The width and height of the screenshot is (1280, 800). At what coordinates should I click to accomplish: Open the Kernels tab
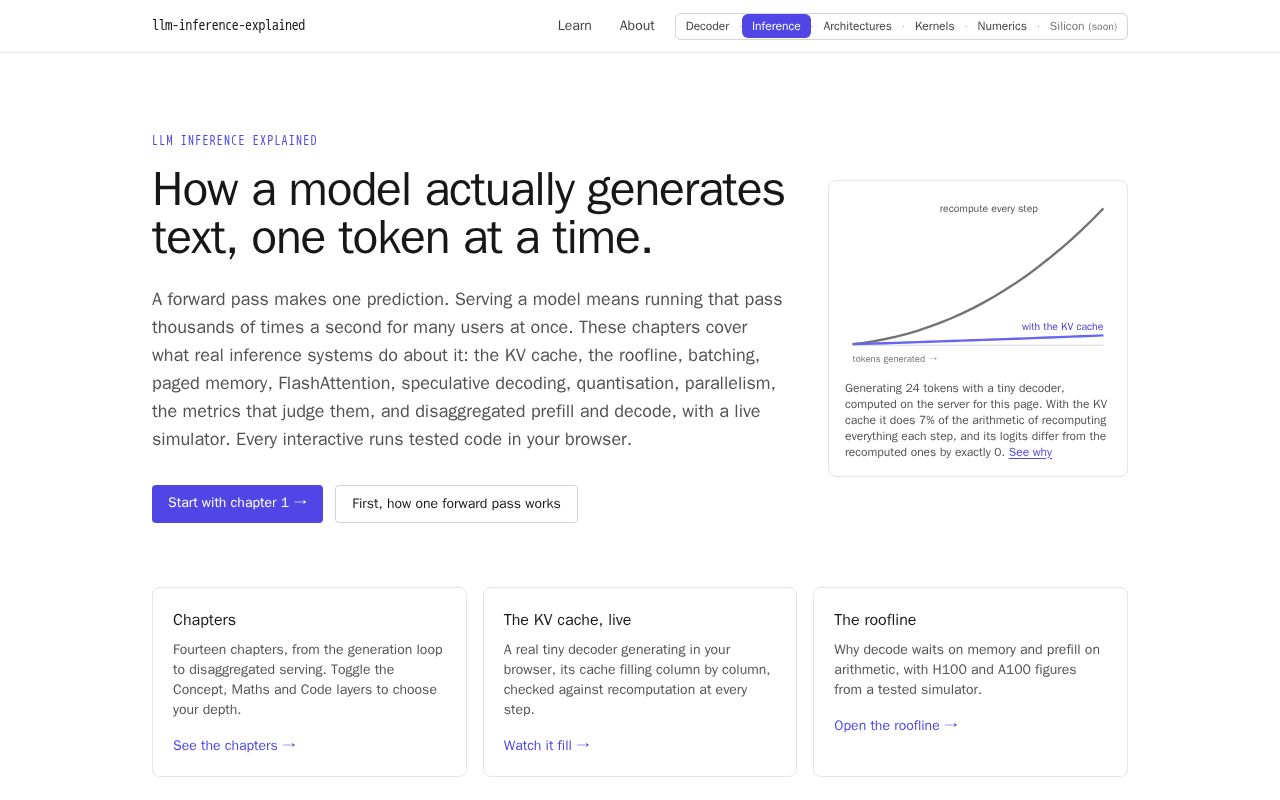coord(934,26)
